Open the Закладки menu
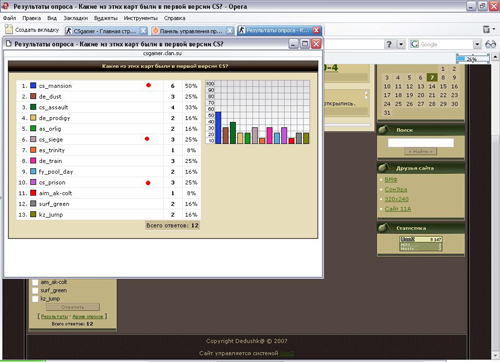This screenshot has width=500, height=362. click(x=76, y=18)
